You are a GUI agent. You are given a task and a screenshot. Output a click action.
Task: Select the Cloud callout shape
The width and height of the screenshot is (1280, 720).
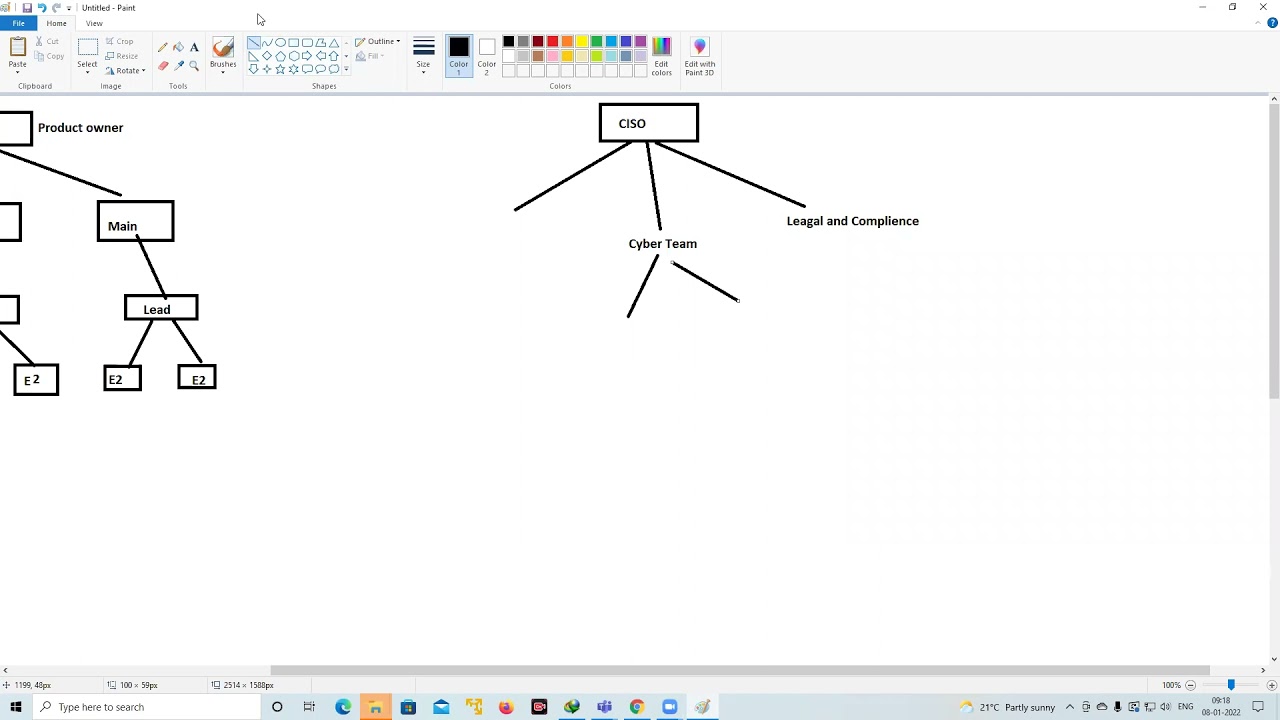point(333,69)
